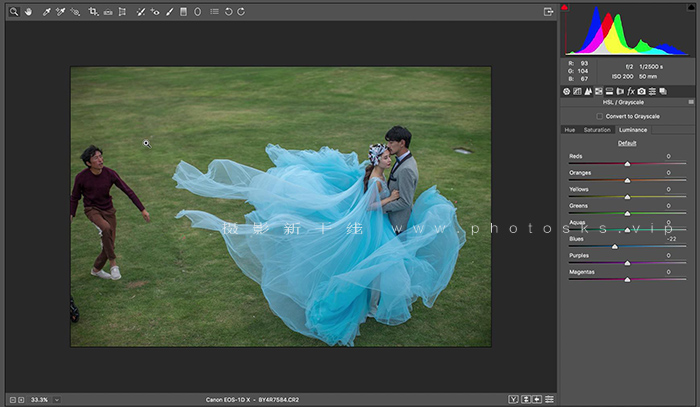This screenshot has width=700, height=407.
Task: Click the 'HSL / Grayscale' panel title
Action: pos(623,102)
